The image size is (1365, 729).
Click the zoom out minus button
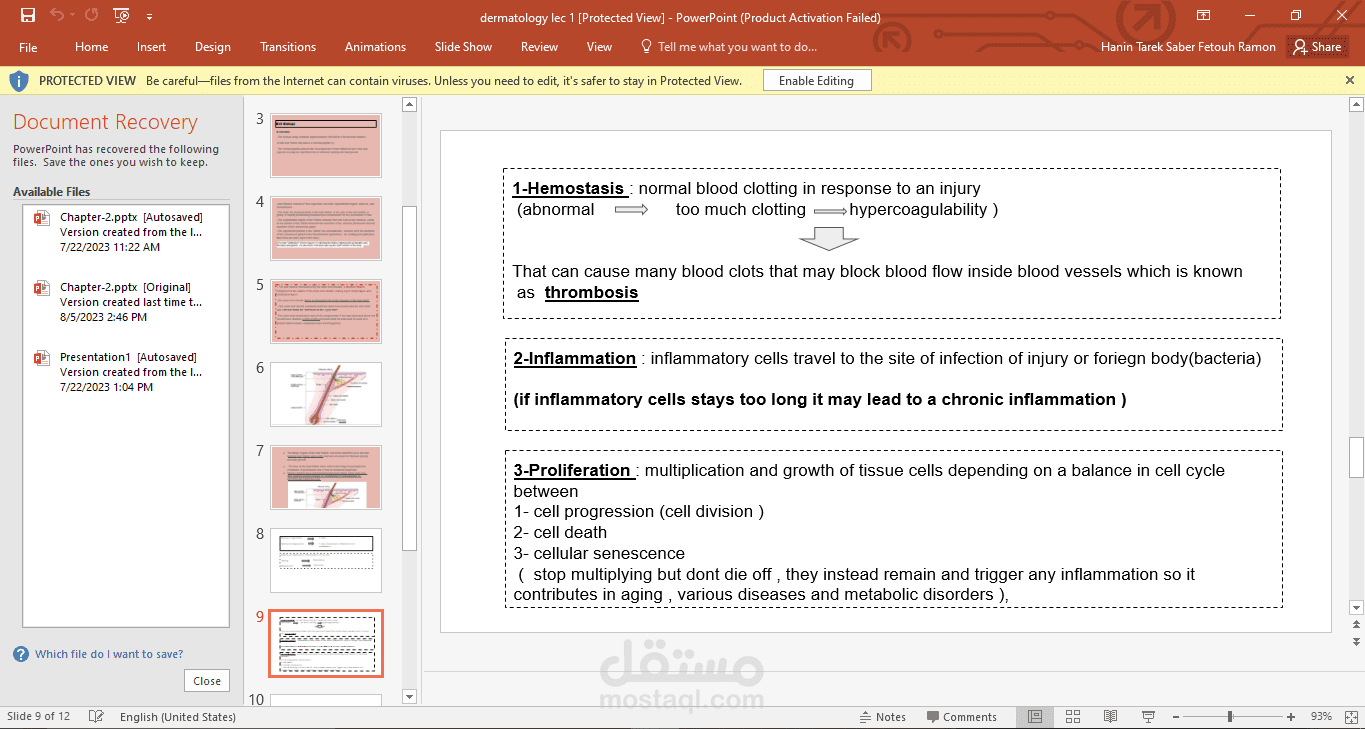pos(1175,716)
